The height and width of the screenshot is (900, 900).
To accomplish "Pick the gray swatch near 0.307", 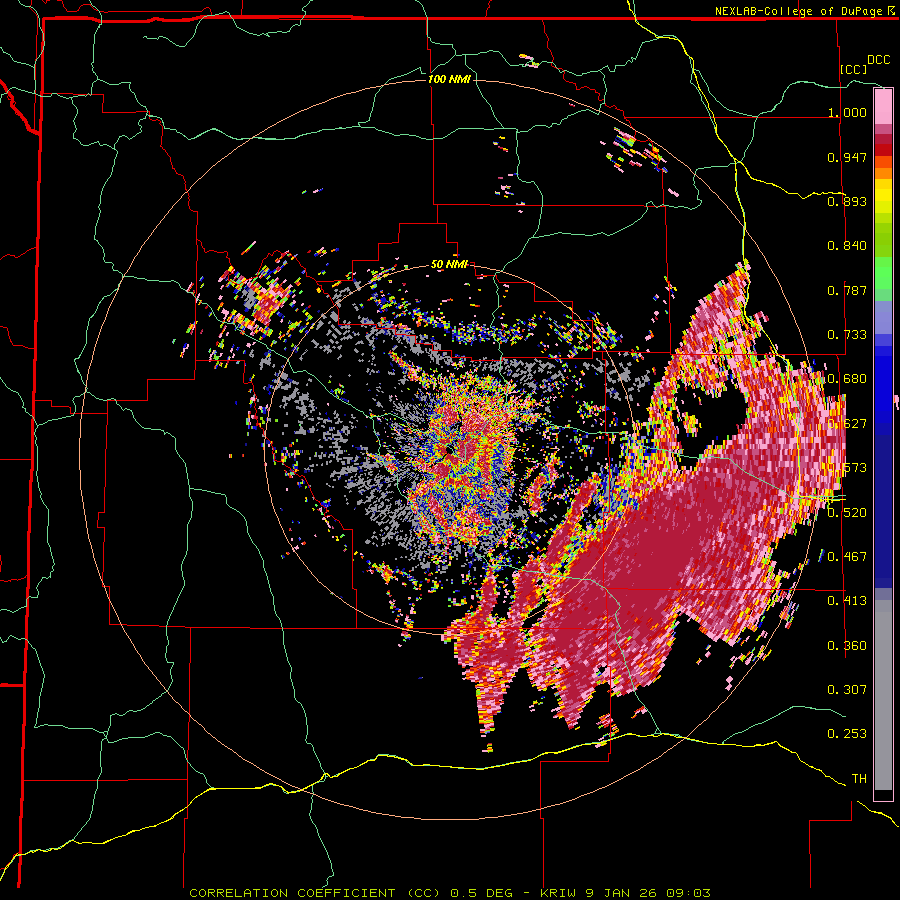I will tap(883, 695).
